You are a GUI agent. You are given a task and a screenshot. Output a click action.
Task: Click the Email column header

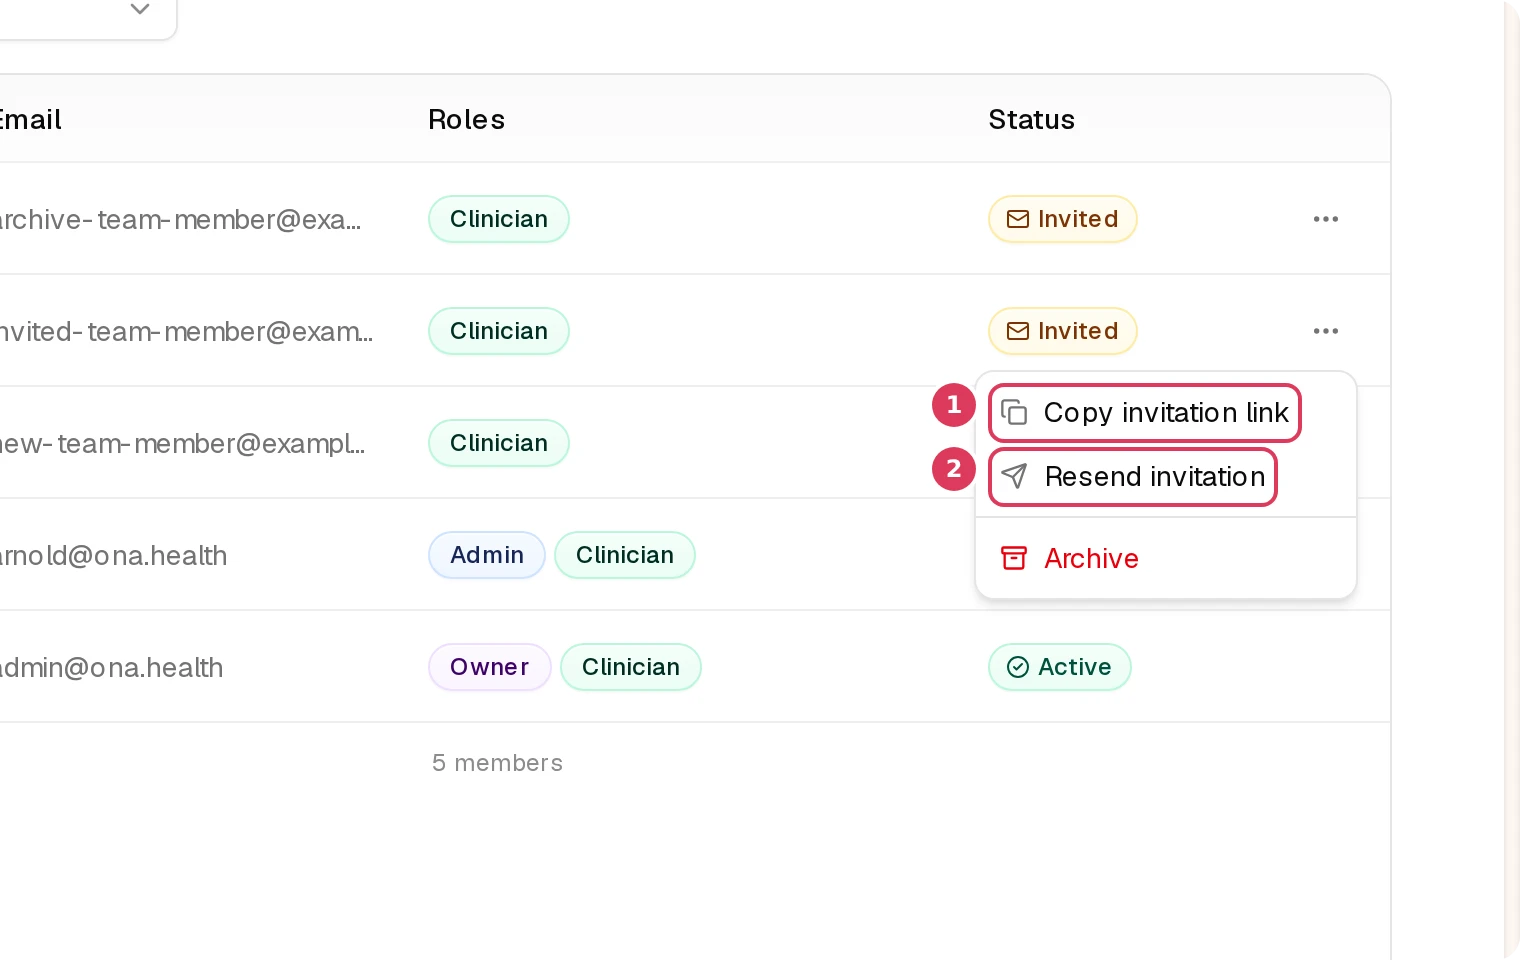point(31,120)
